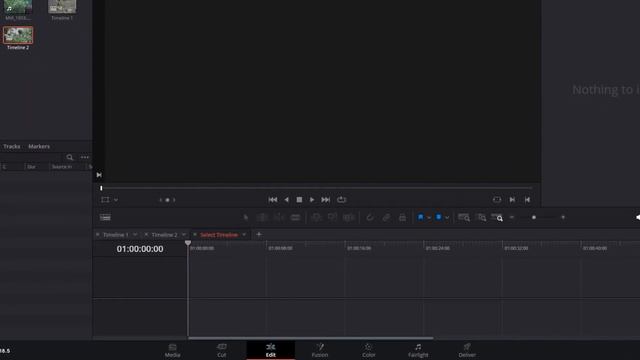This screenshot has height=360, width=640.
Task: Open the Color page
Action: [x=369, y=350]
